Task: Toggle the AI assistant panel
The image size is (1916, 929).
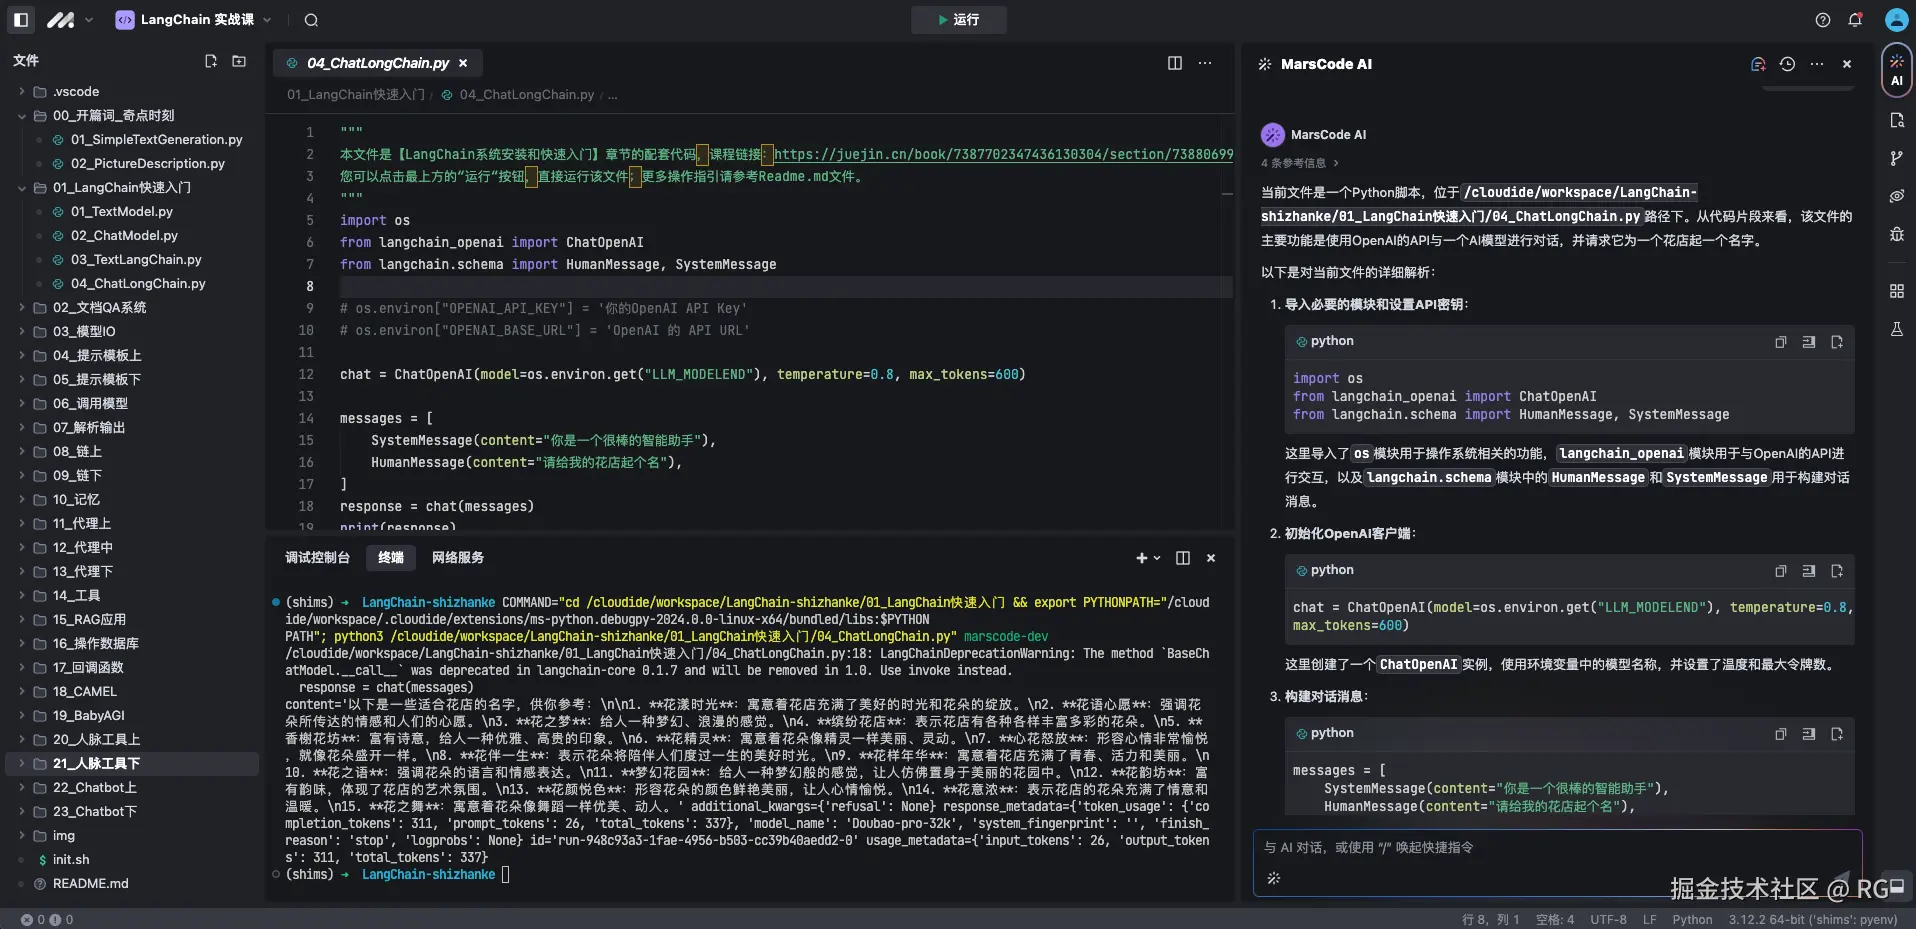Action: click(1896, 70)
